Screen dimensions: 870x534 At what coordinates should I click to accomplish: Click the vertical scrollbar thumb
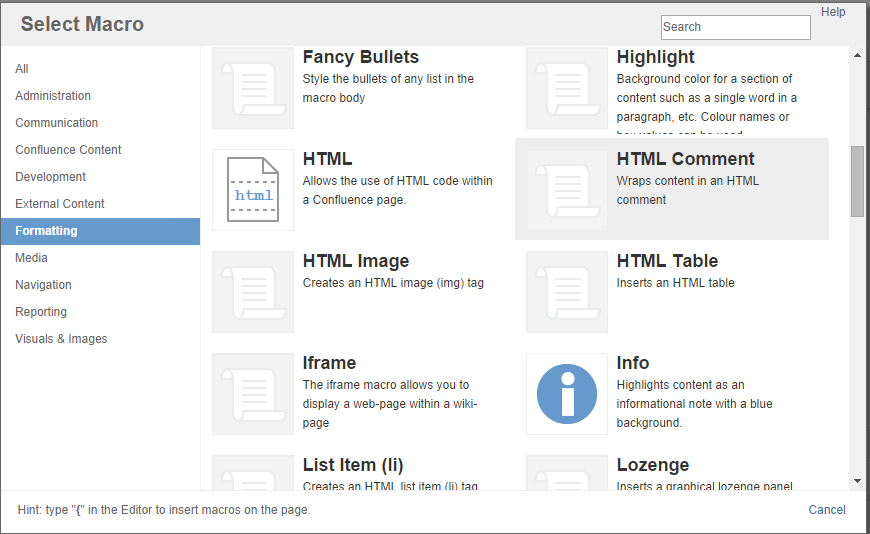[857, 182]
